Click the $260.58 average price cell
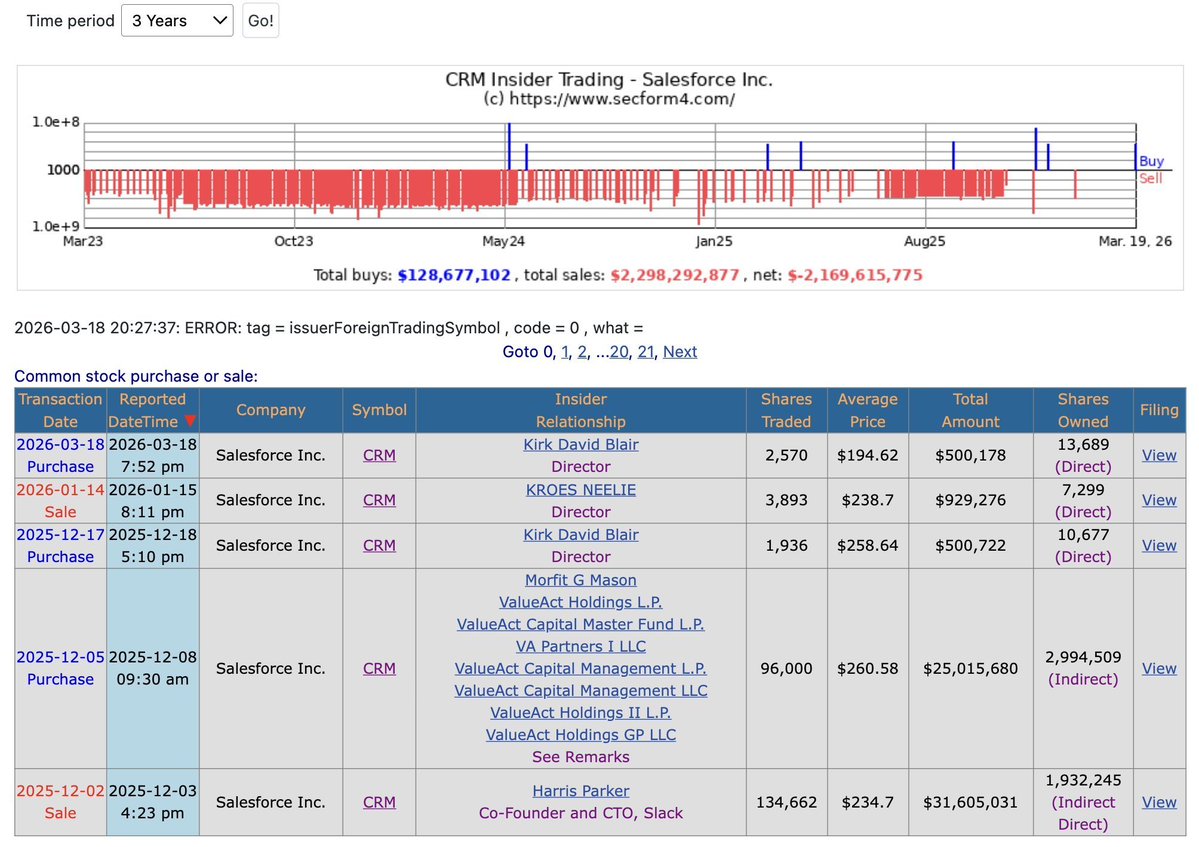 867,668
